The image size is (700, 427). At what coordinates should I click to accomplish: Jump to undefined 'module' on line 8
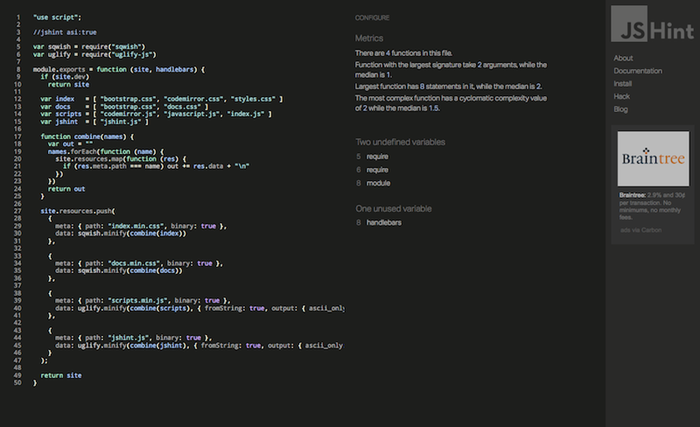379,183
